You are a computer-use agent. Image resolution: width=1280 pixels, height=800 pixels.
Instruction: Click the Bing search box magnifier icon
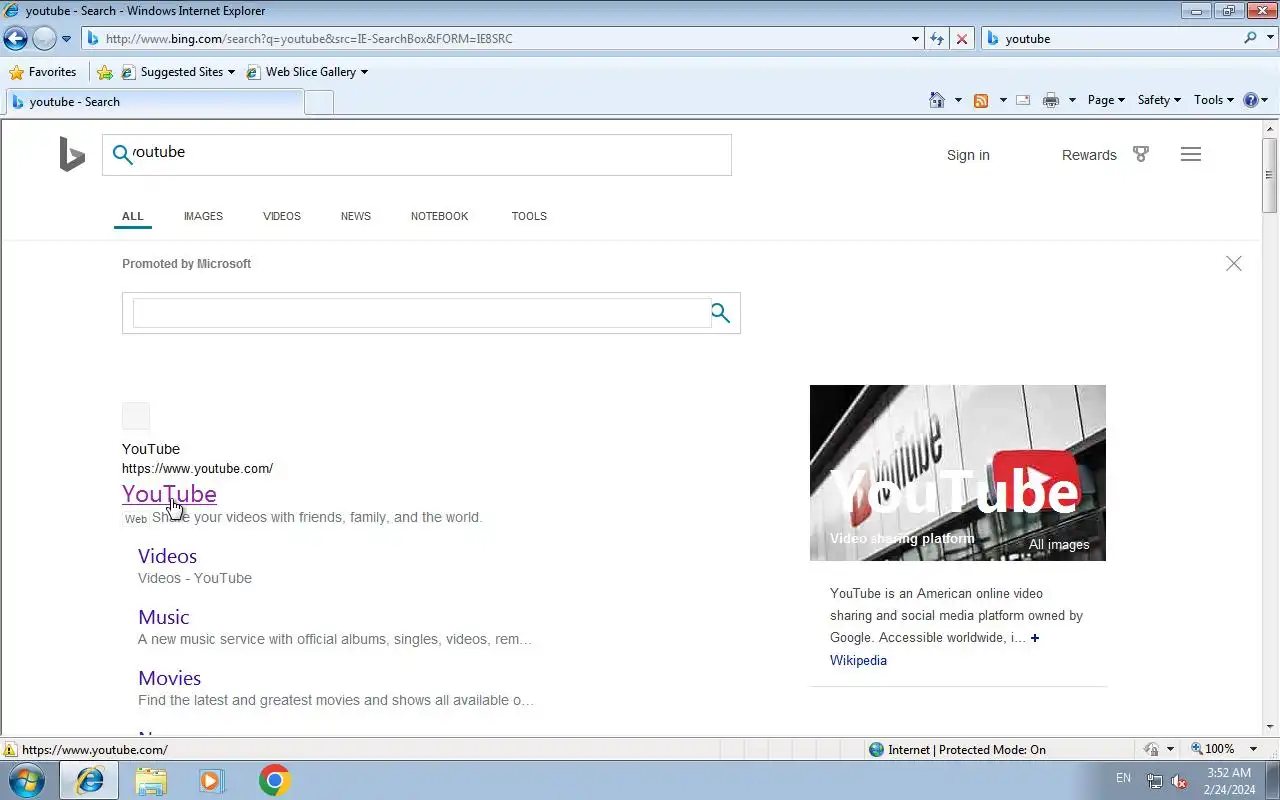pos(122,154)
